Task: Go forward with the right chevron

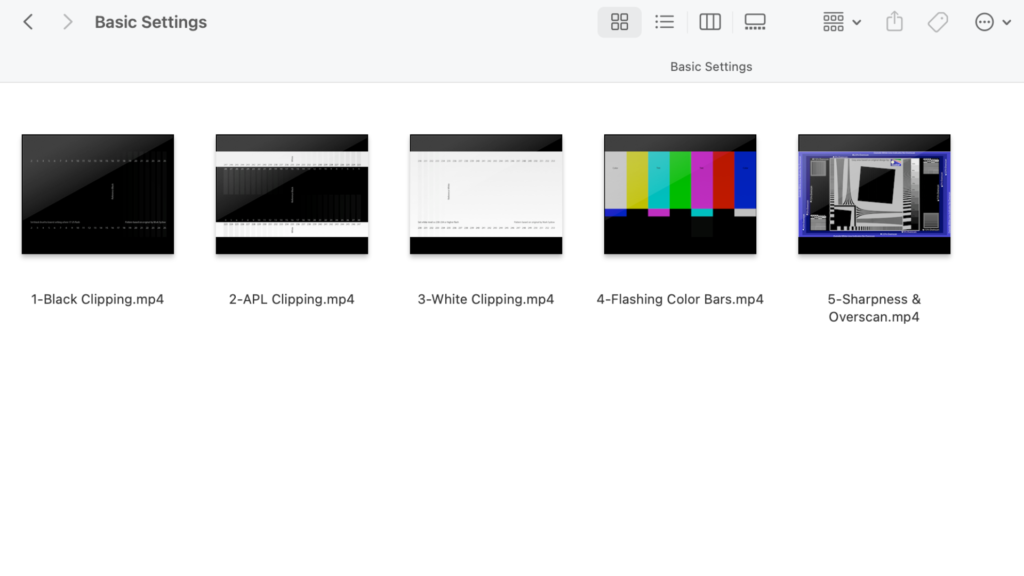Action: coord(67,22)
